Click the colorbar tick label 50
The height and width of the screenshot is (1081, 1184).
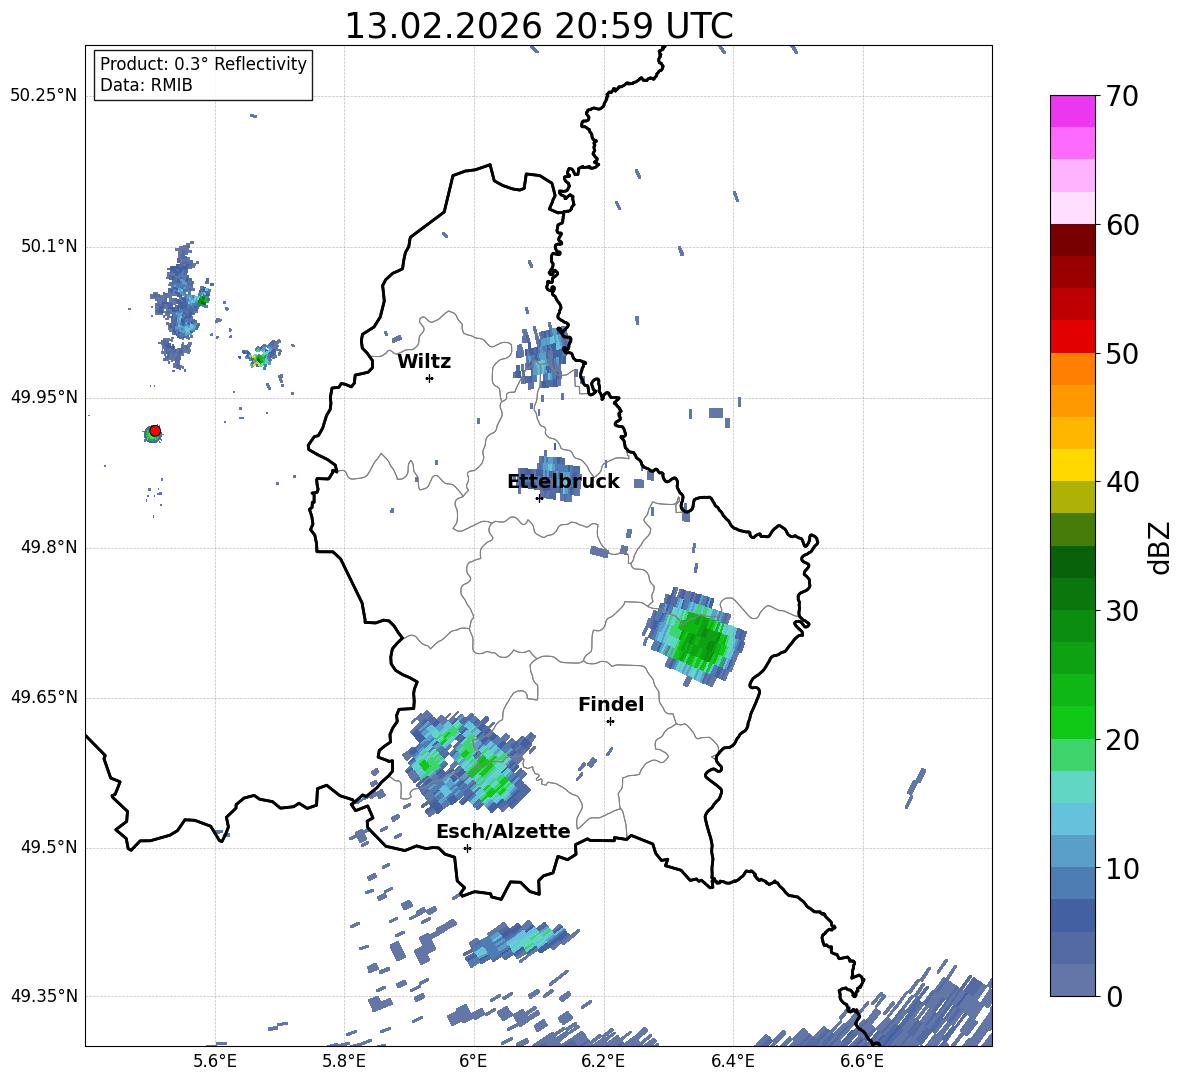1122,354
